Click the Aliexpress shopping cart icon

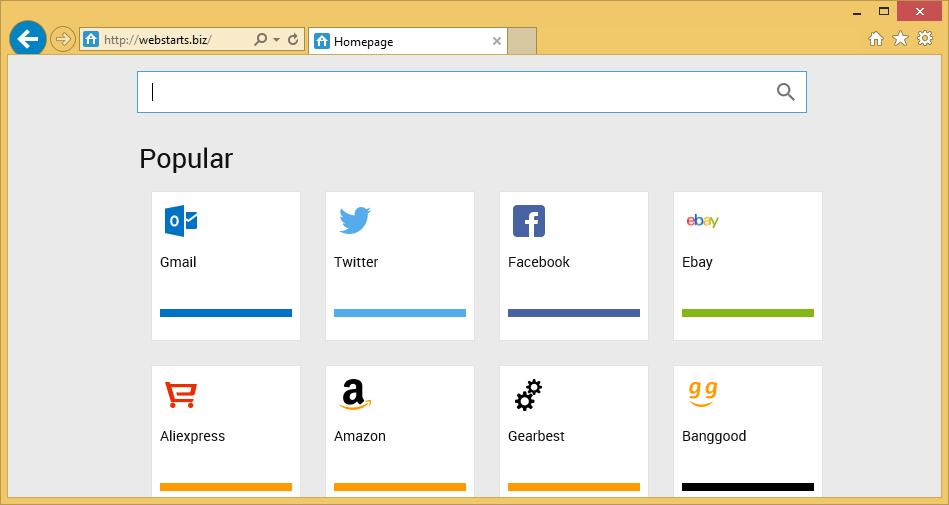click(181, 395)
